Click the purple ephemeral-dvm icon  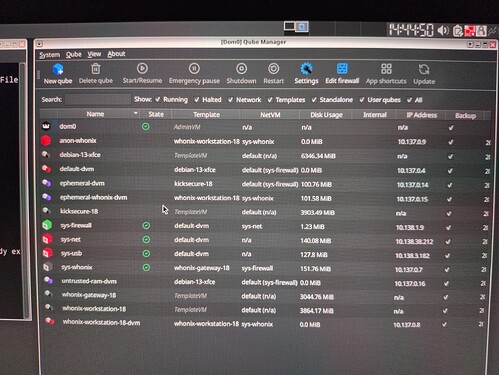click(x=47, y=183)
